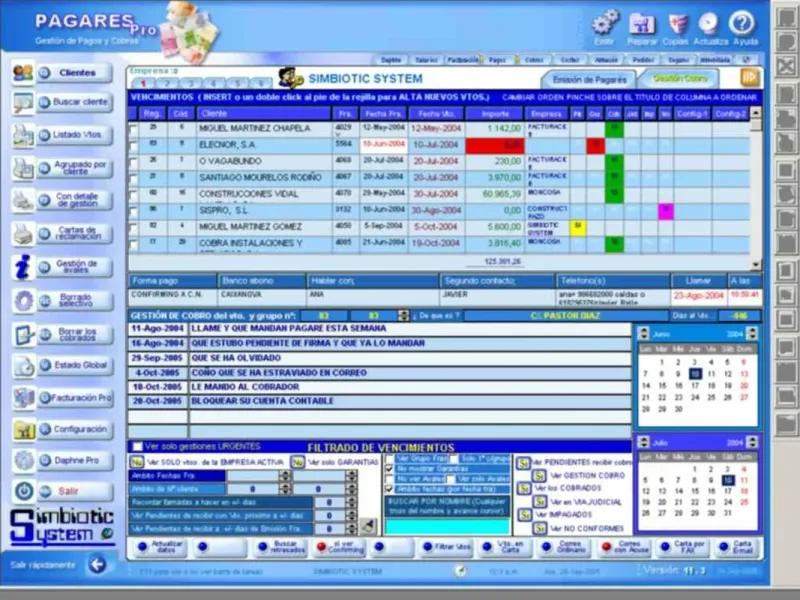Screen dimensions: 800x600
Task: Click the icon beside Con detalle de gestión
Action: [x=23, y=201]
